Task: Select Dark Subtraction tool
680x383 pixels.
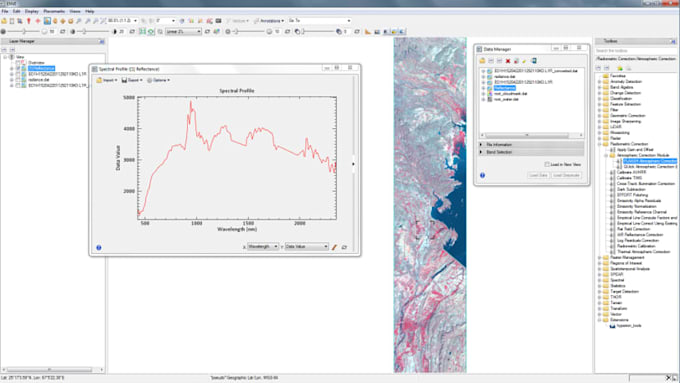Action: [631, 189]
